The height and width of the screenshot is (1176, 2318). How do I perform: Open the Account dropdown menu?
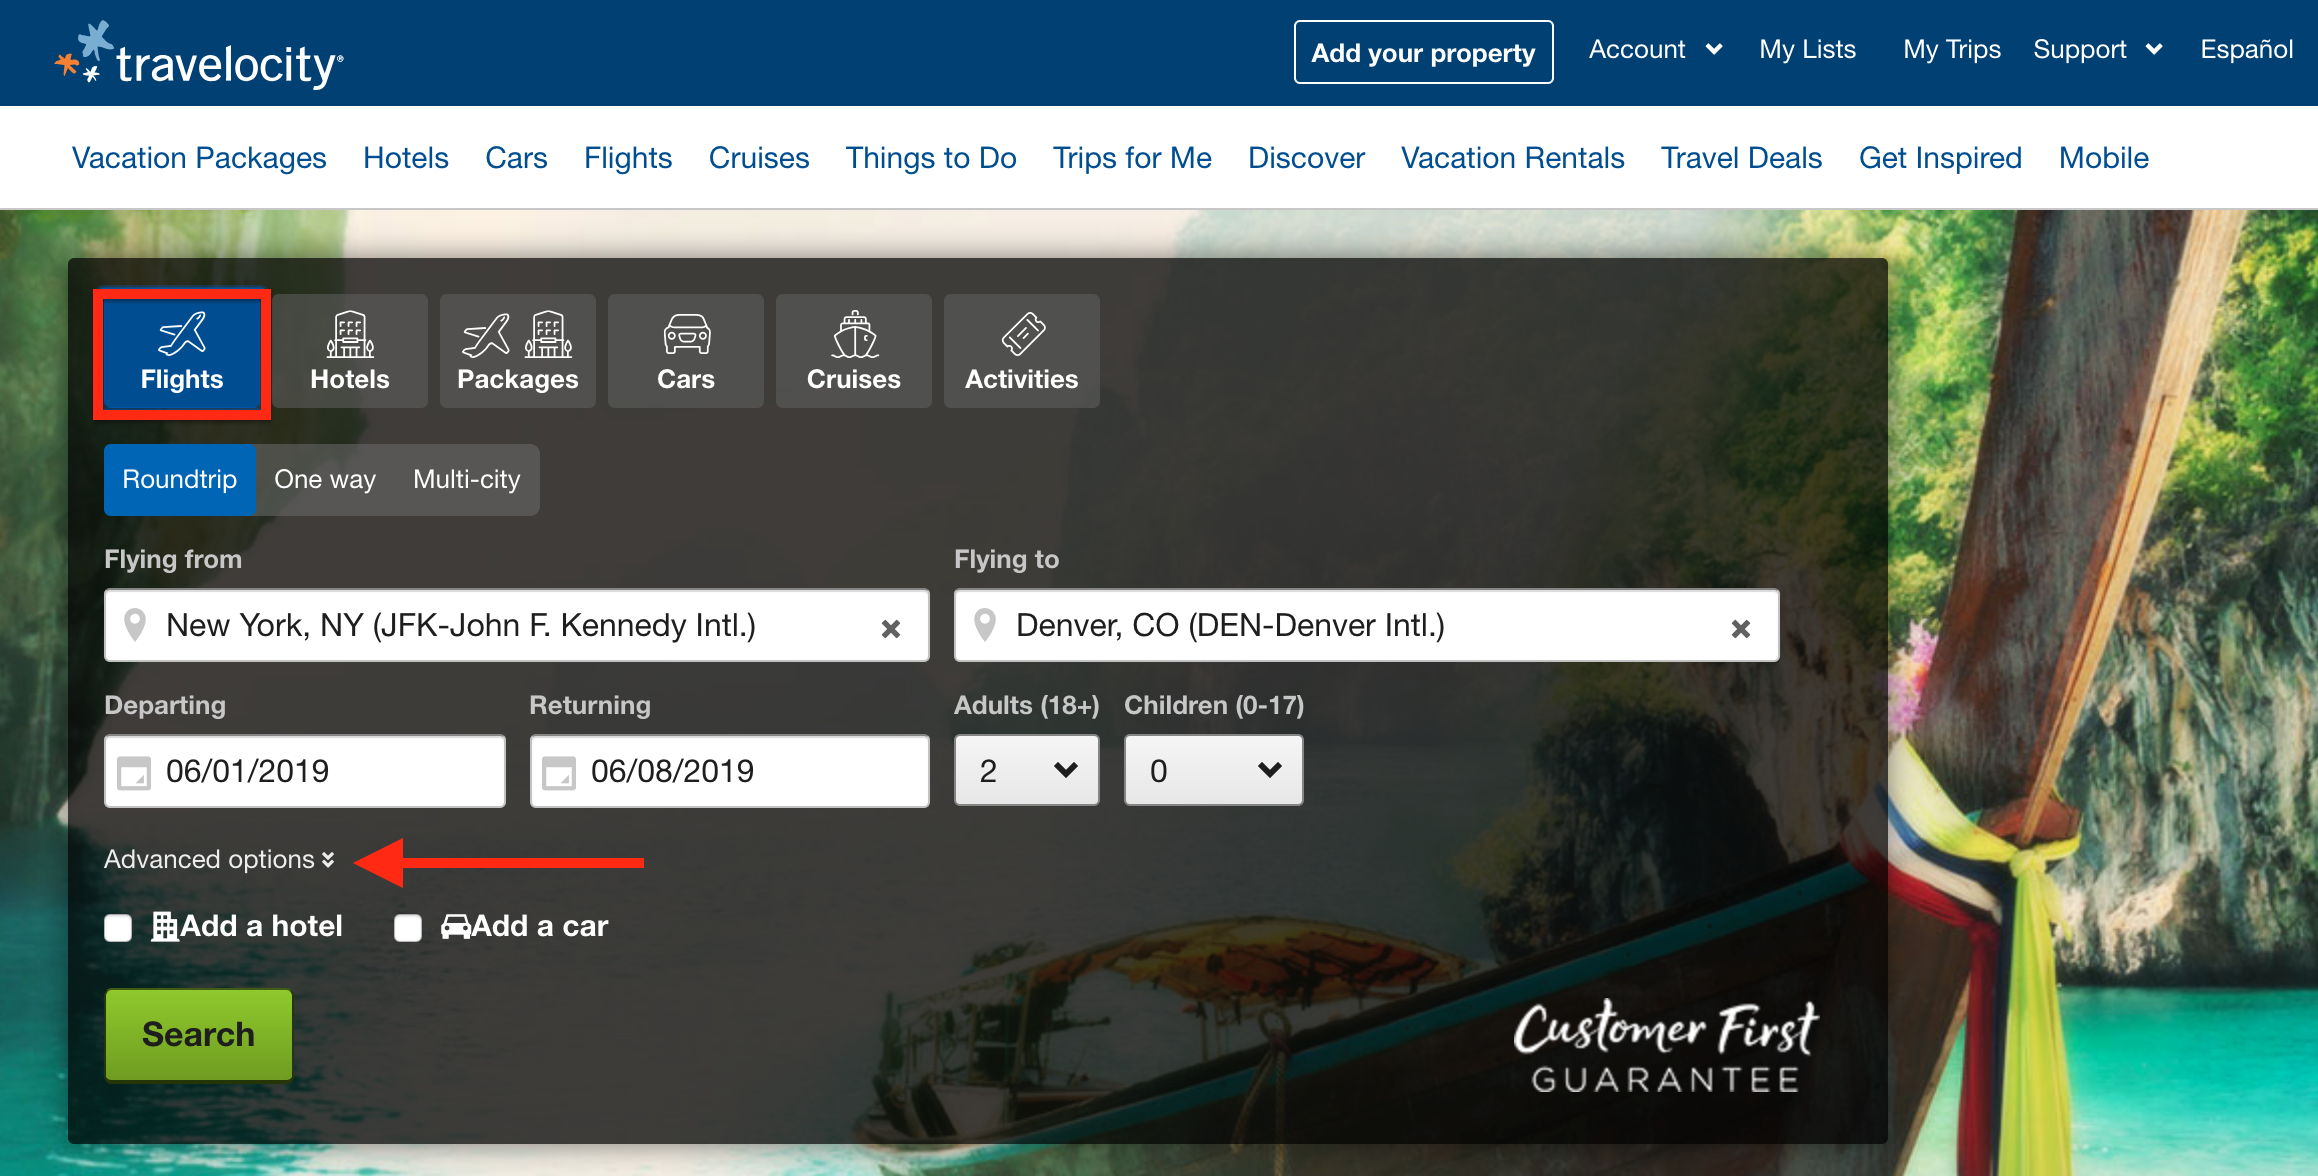tap(1656, 50)
